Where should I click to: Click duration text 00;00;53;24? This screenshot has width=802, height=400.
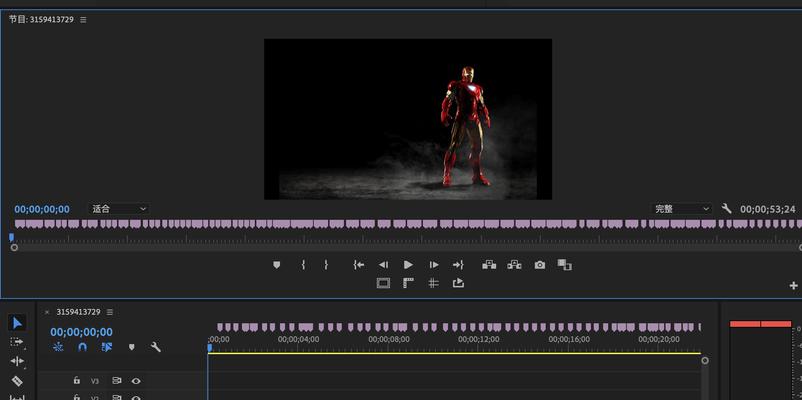click(768, 209)
